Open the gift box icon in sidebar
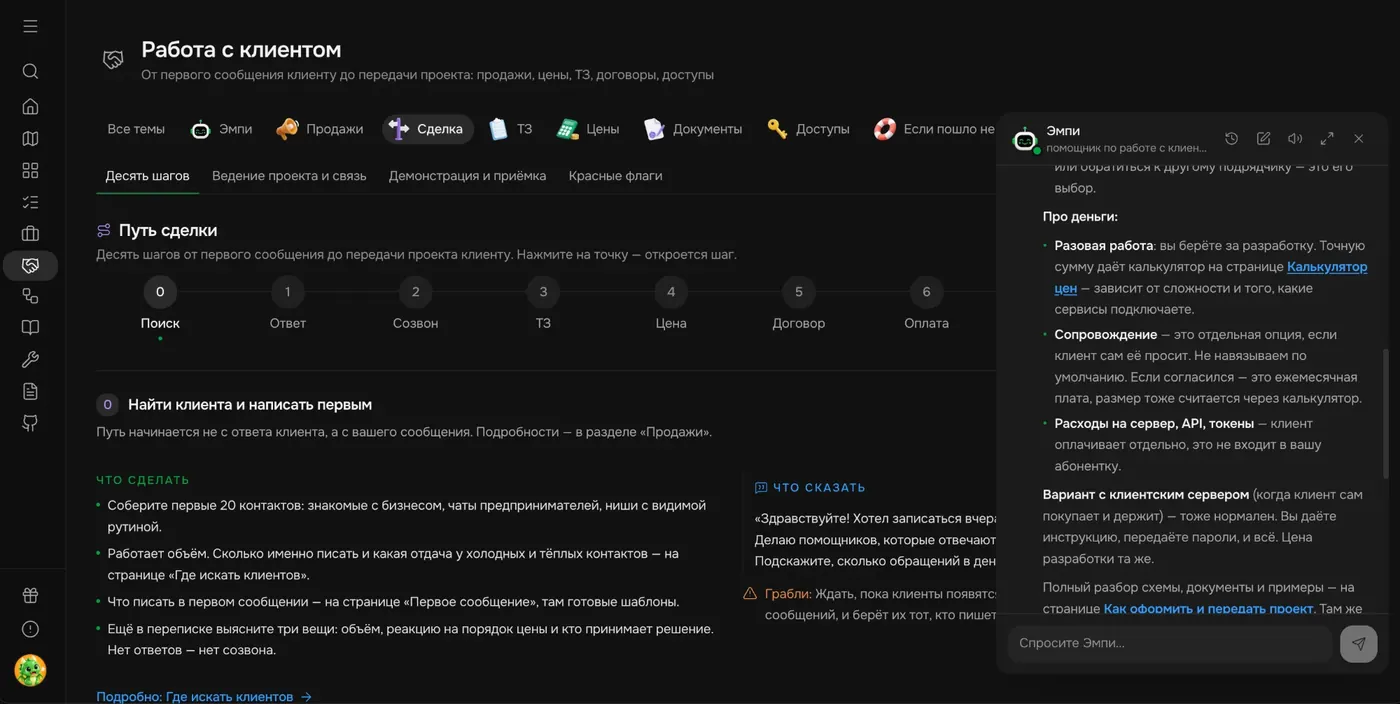1400x704 pixels. 30,596
